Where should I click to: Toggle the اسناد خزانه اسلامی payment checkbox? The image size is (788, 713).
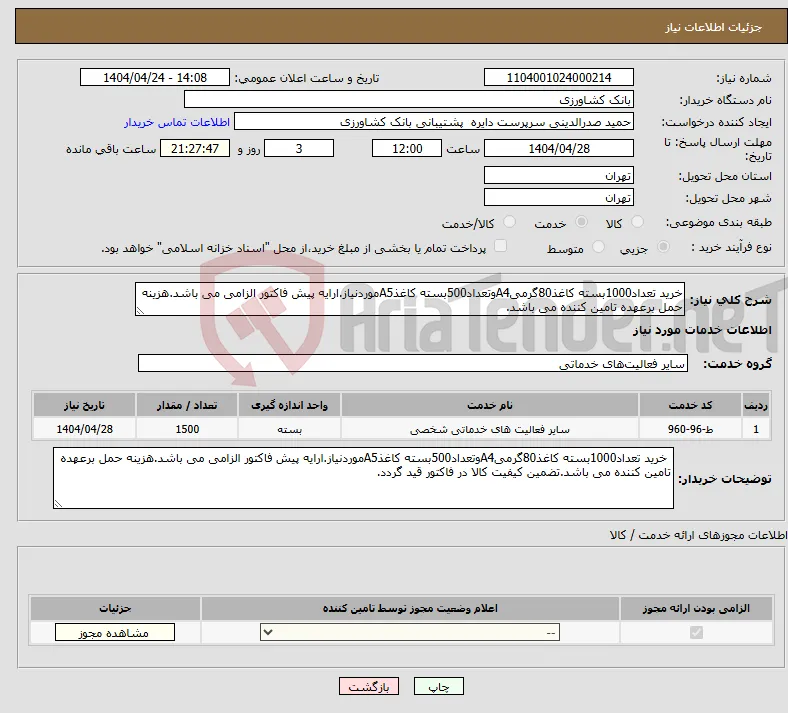pyautogui.click(x=500, y=246)
